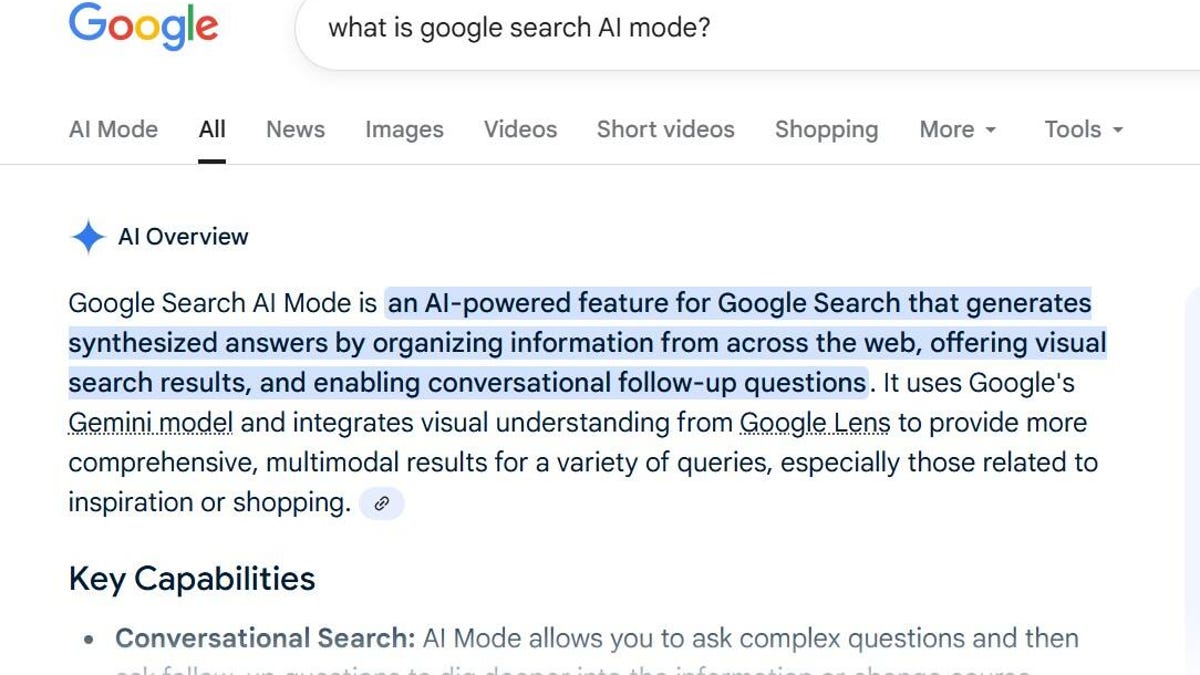
Task: Focus the search query input field
Action: coord(700,28)
